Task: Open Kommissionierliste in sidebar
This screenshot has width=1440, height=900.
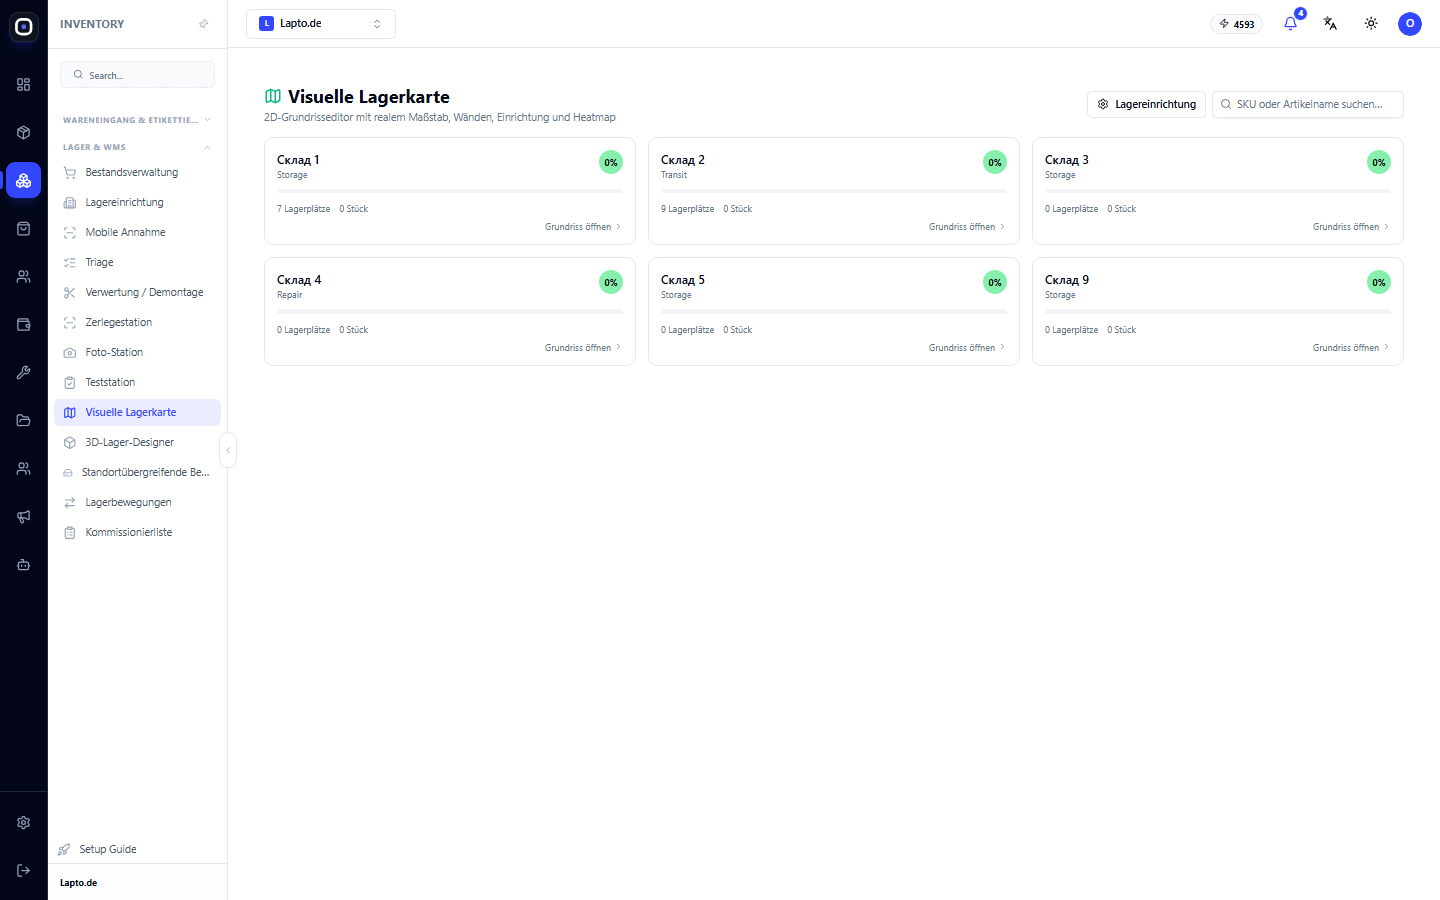Action: (137, 532)
